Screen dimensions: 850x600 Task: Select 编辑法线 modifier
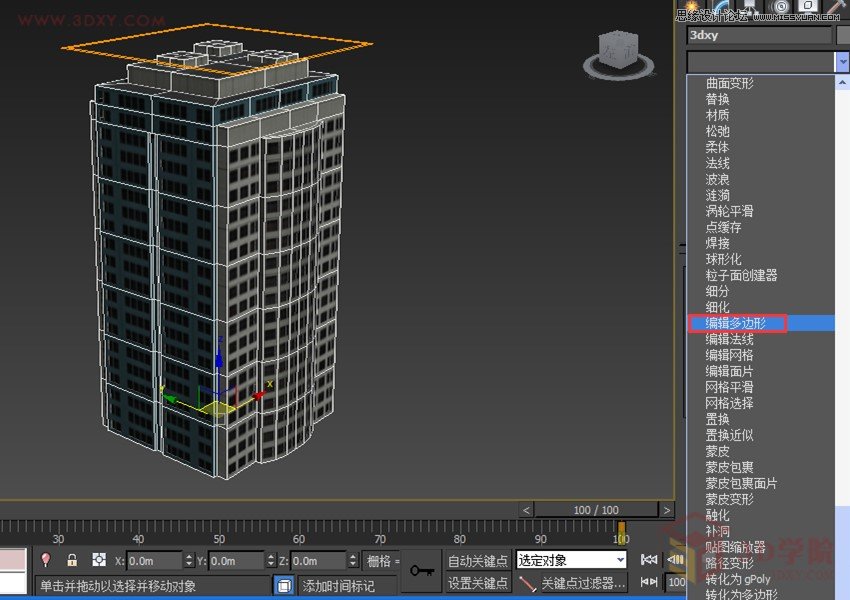(x=729, y=339)
